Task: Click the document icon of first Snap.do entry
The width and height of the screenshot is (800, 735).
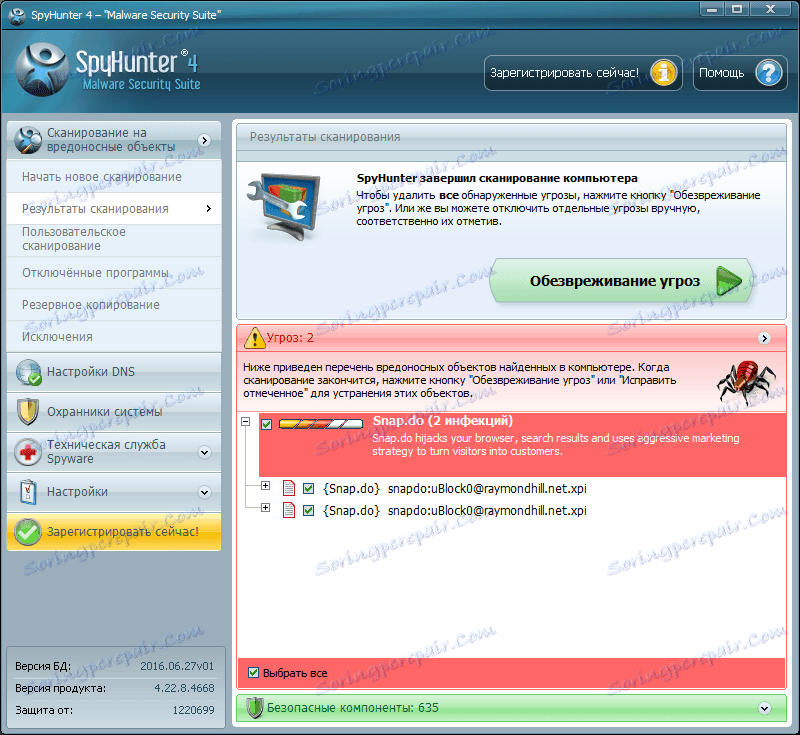Action: click(x=289, y=489)
